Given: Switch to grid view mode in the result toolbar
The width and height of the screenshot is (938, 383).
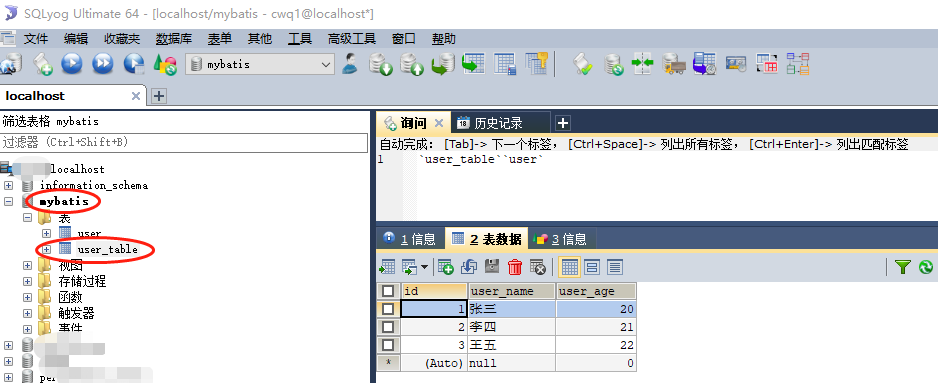Looking at the screenshot, I should pos(570,267).
